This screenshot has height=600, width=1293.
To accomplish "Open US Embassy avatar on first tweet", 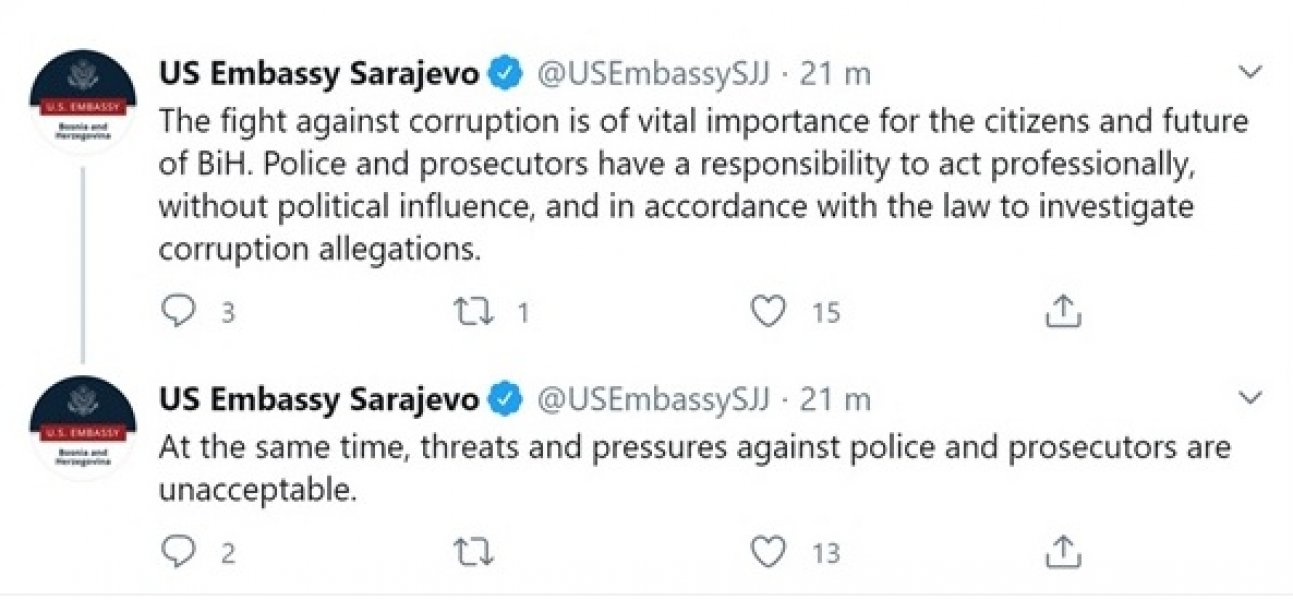I will click(83, 102).
